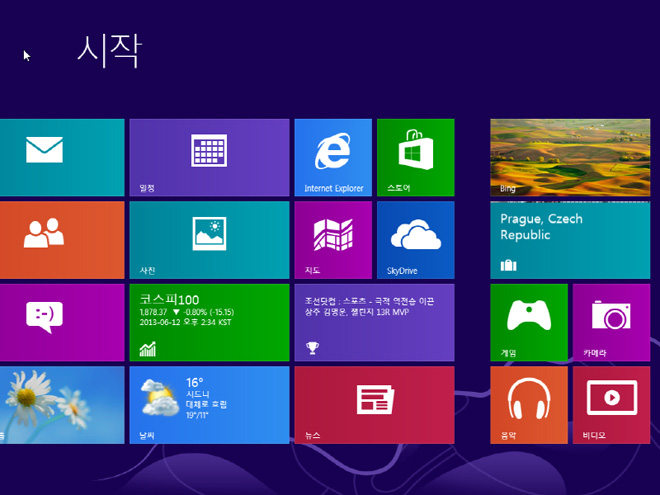Open the Games tile labeled 게임
Image resolution: width=660 pixels, height=495 pixels.
click(529, 322)
